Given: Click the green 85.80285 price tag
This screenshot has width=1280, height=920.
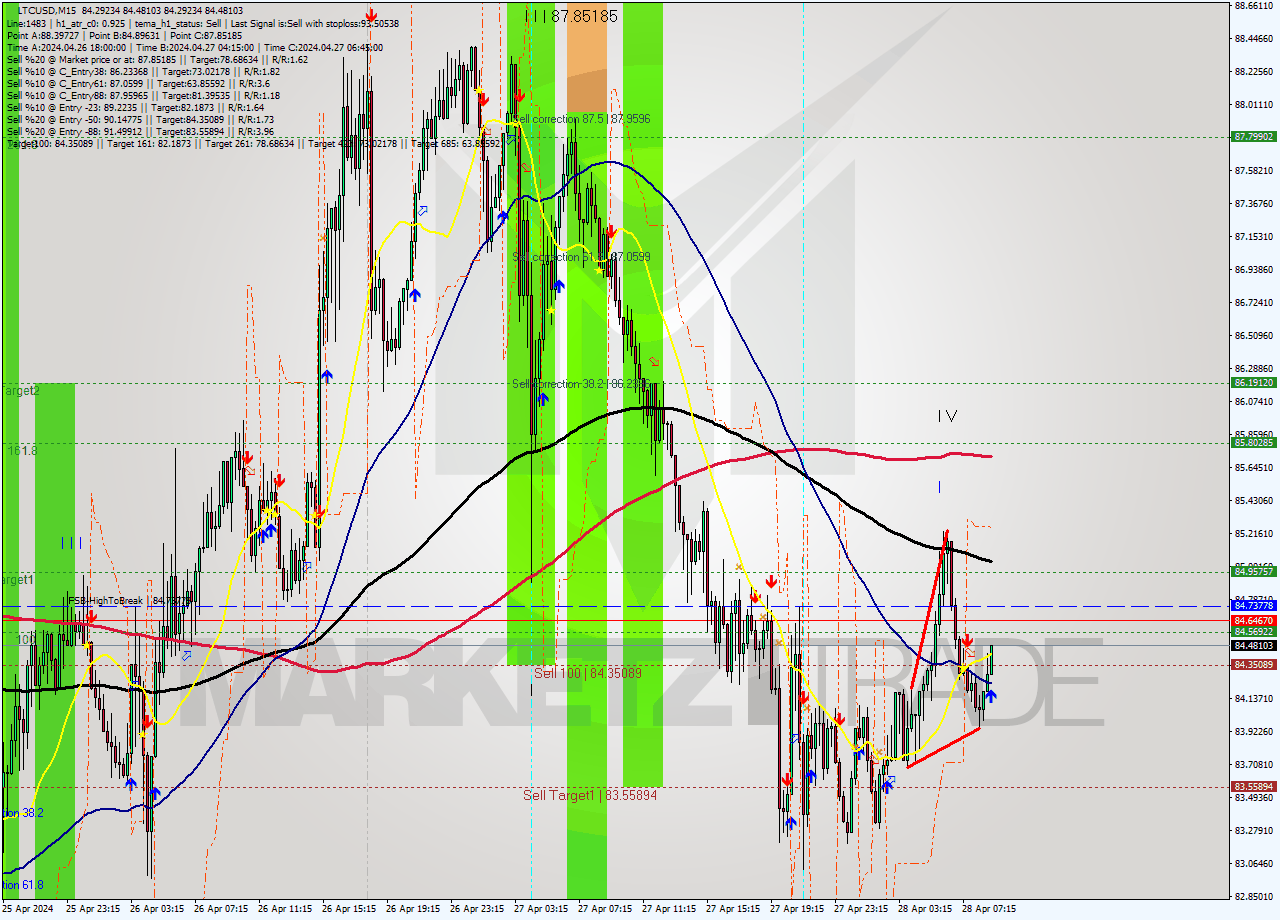Looking at the screenshot, I should coord(1254,442).
